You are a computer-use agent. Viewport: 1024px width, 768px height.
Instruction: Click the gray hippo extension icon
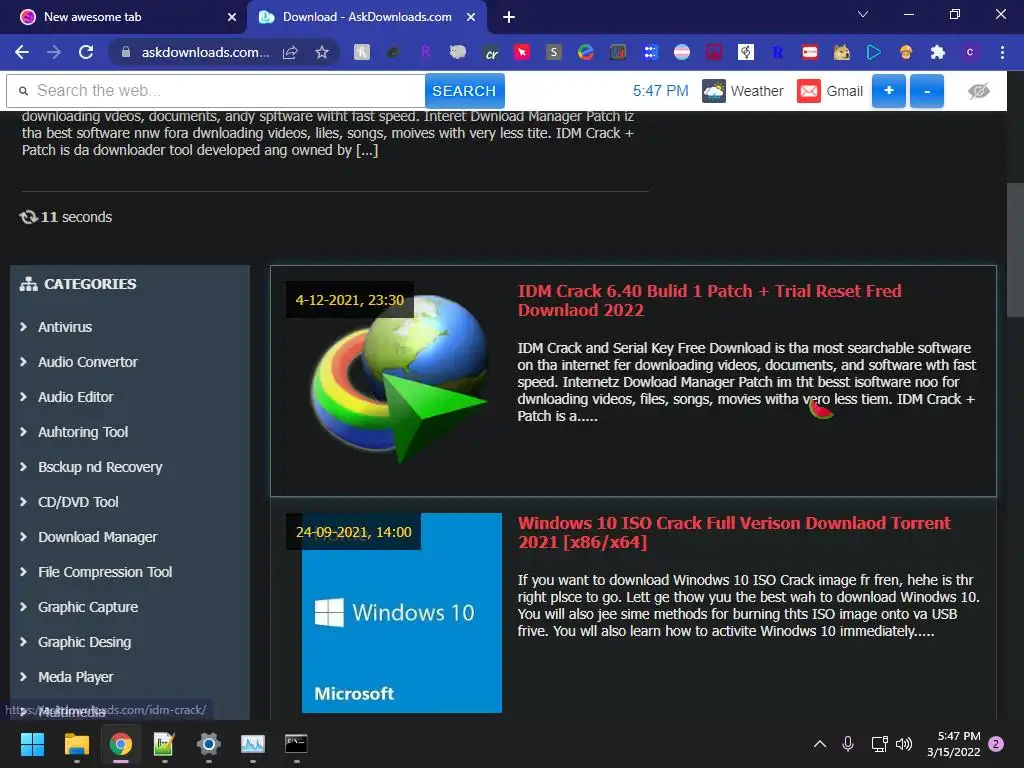pyautogui.click(x=458, y=52)
